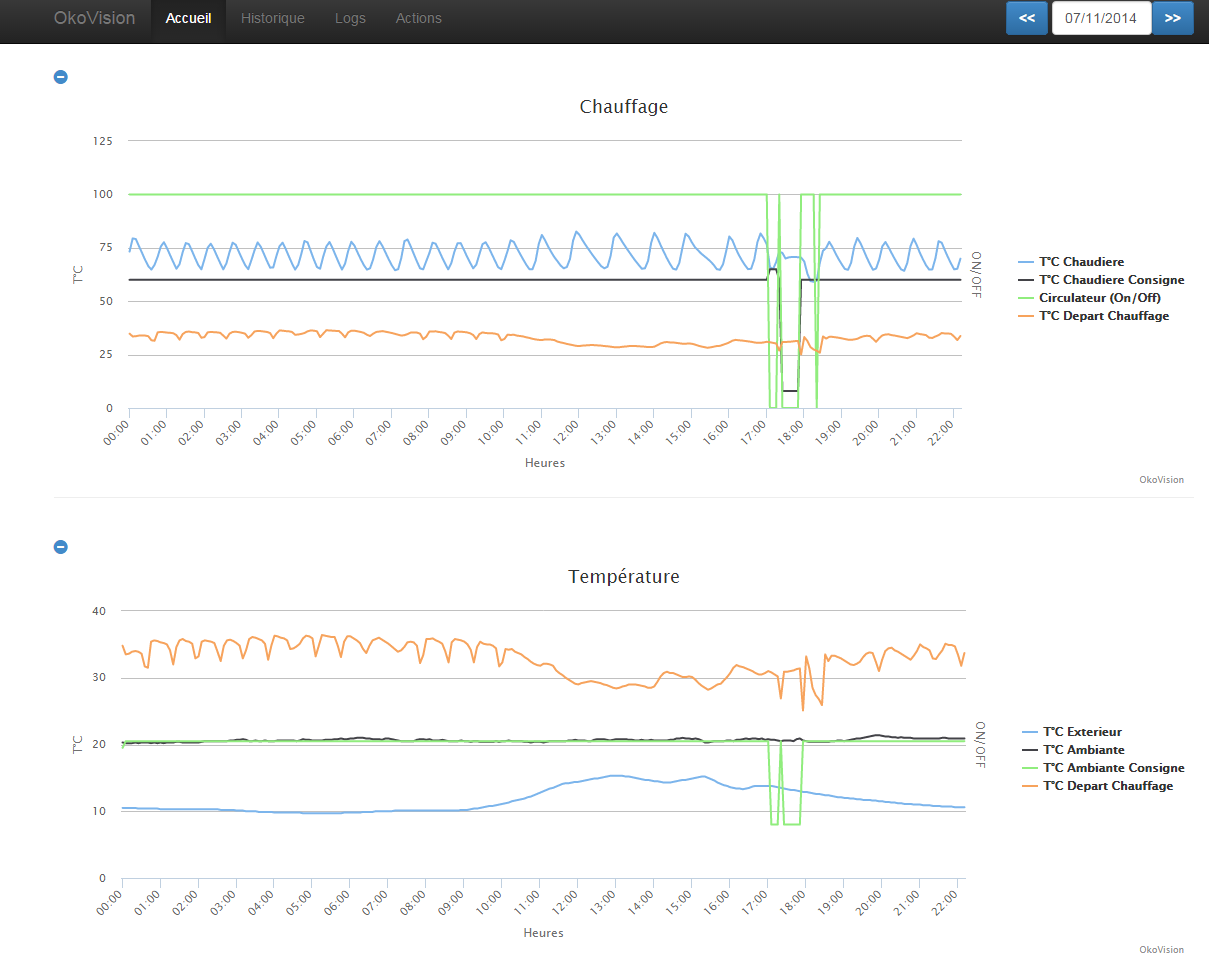
Task: Select the Accueil tab
Action: [188, 18]
